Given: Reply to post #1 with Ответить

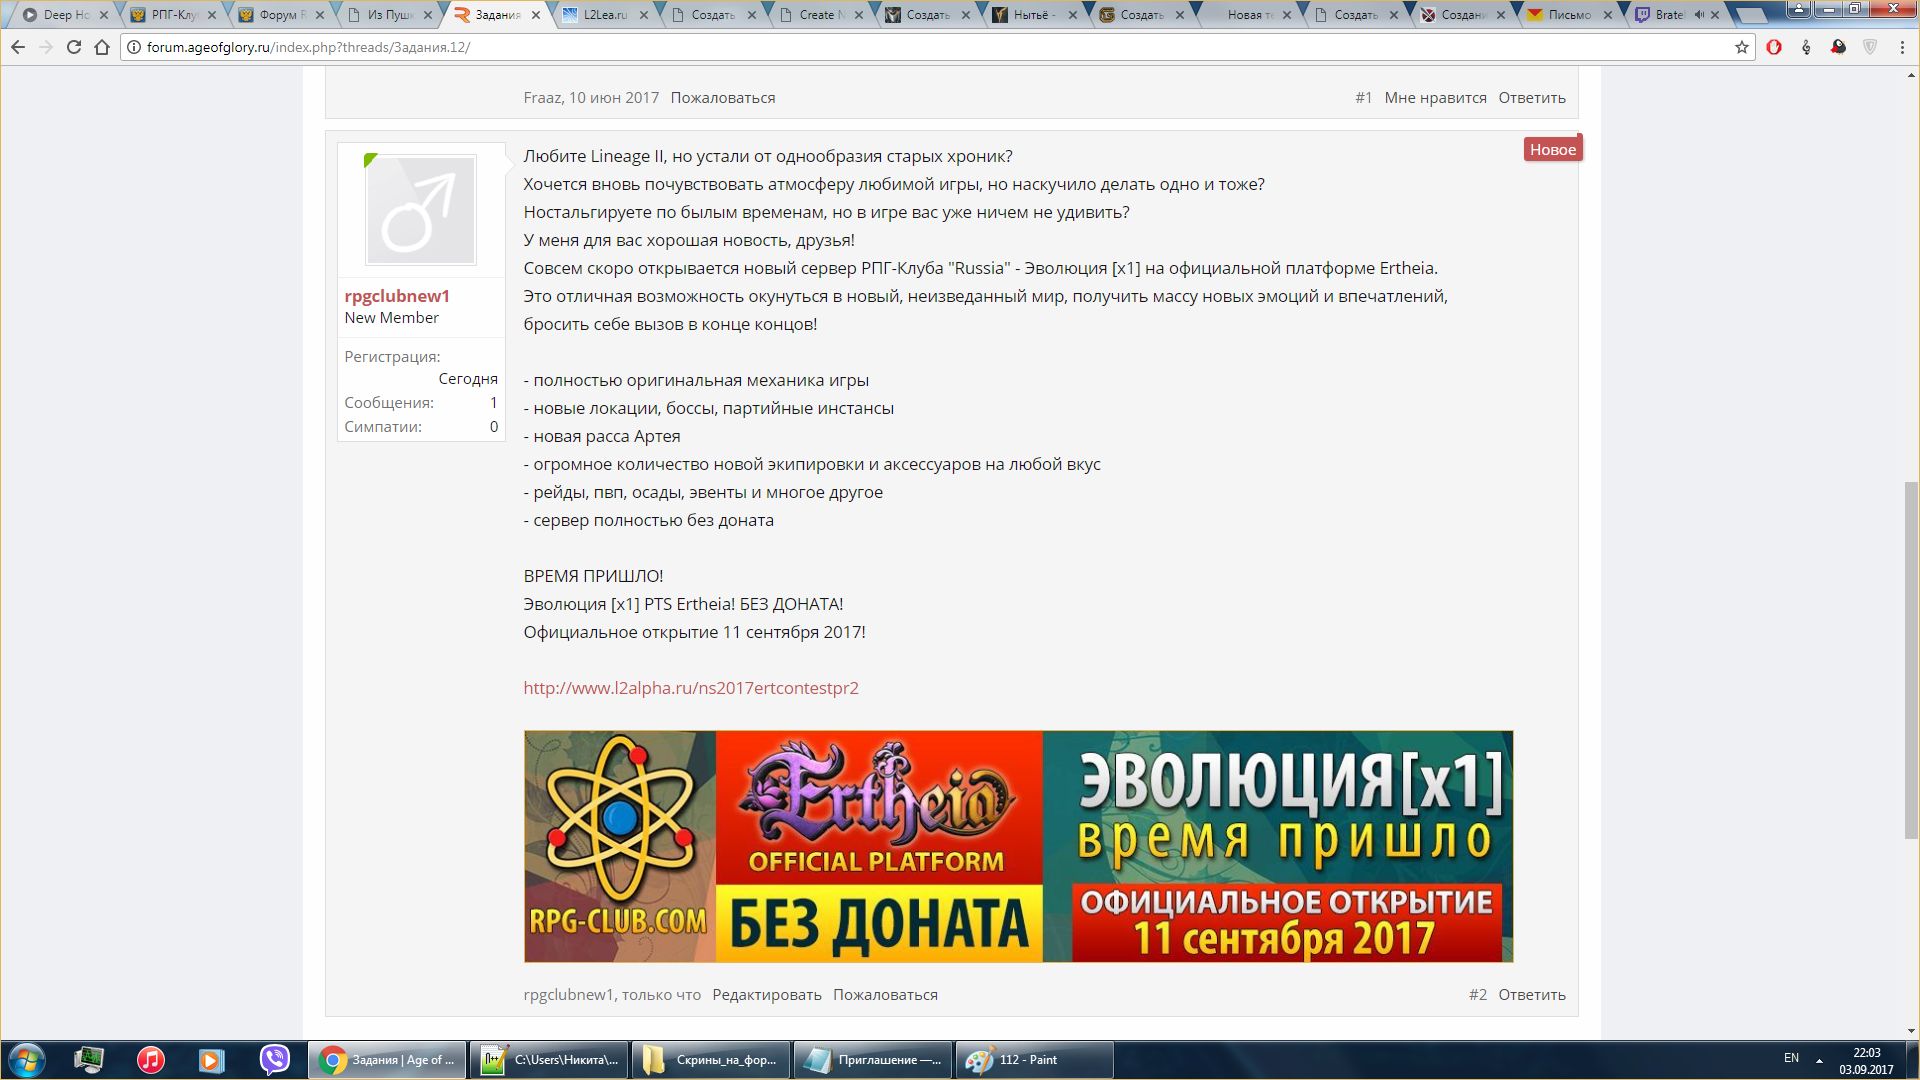Looking at the screenshot, I should tap(1532, 97).
